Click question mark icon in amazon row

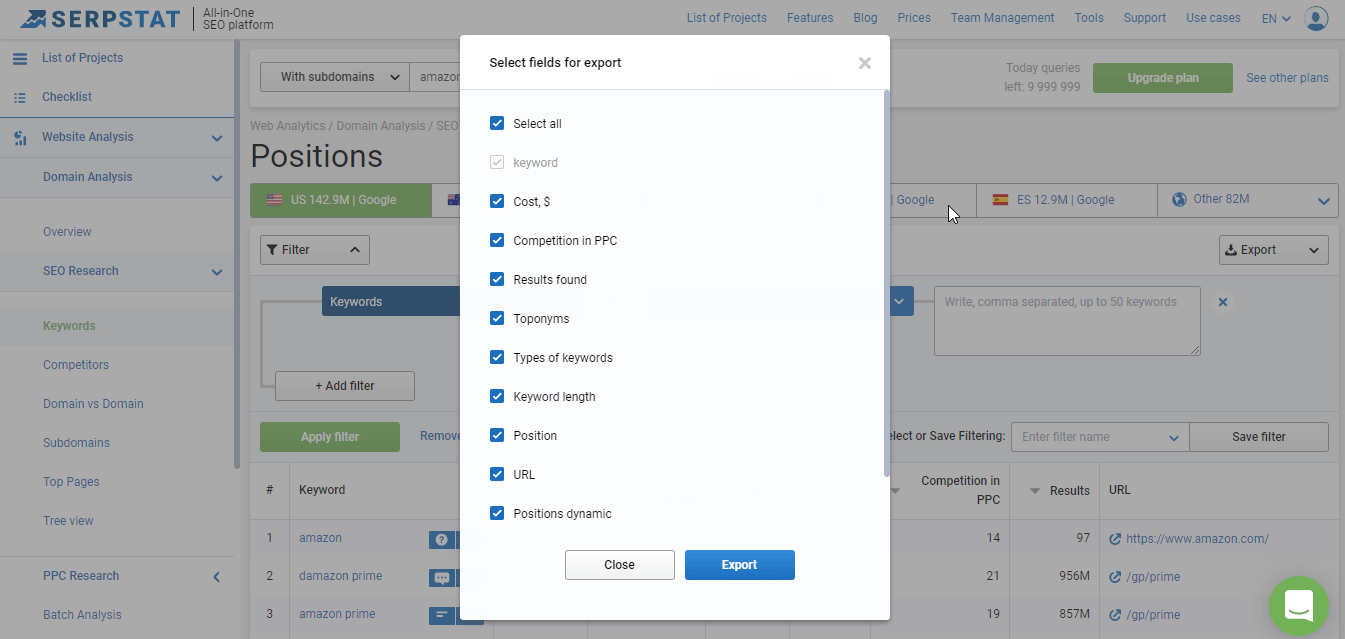click(441, 540)
